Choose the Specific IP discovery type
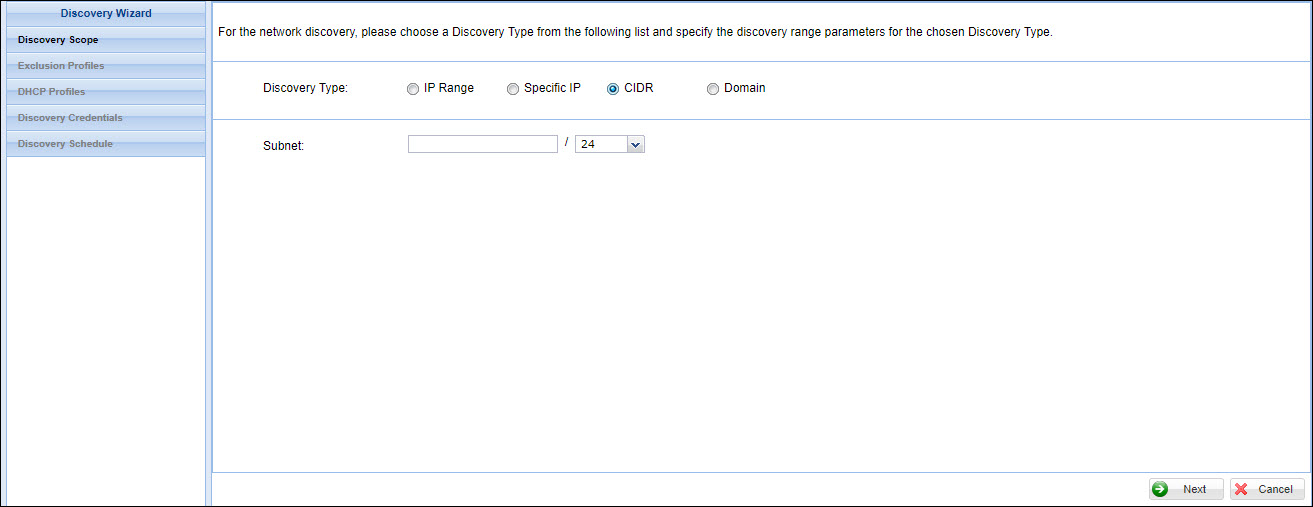 [x=513, y=89]
